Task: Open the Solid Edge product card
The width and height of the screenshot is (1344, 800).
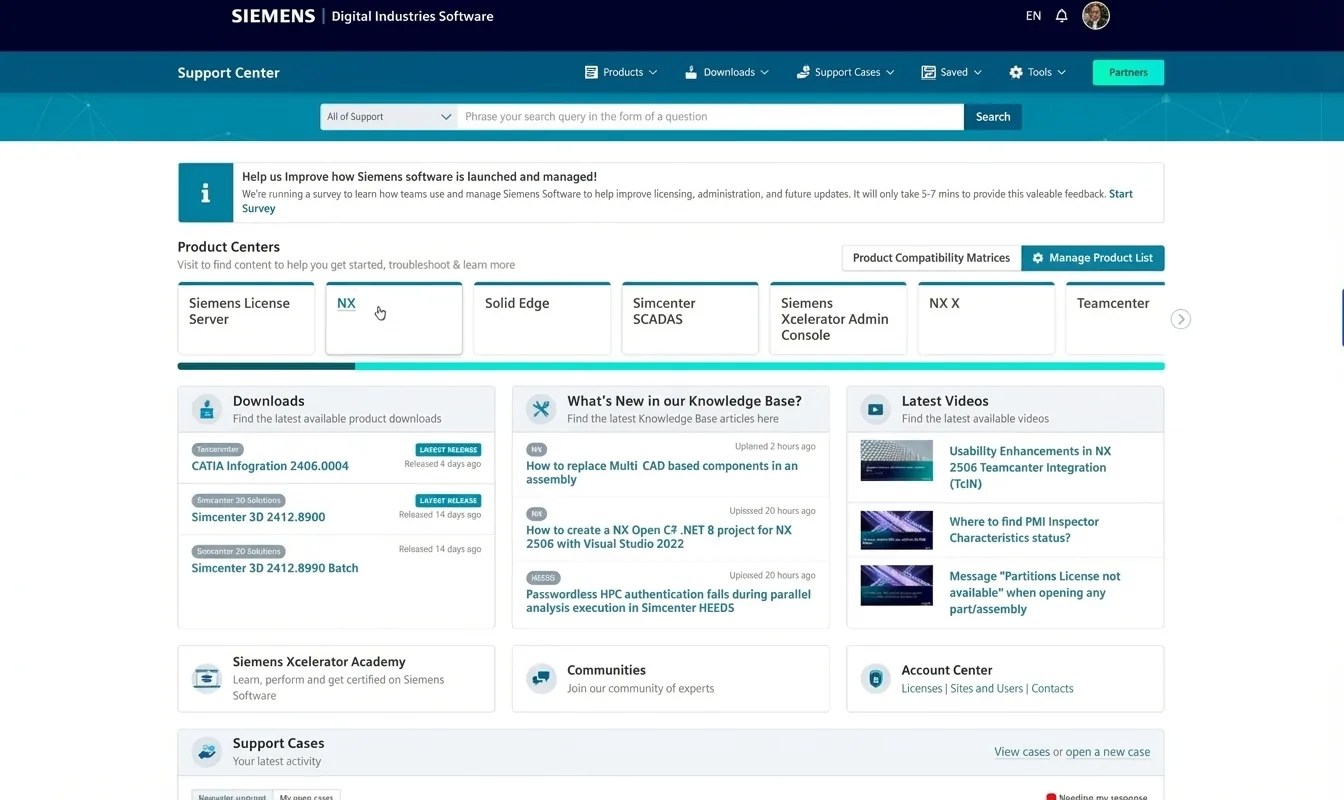Action: pos(542,318)
